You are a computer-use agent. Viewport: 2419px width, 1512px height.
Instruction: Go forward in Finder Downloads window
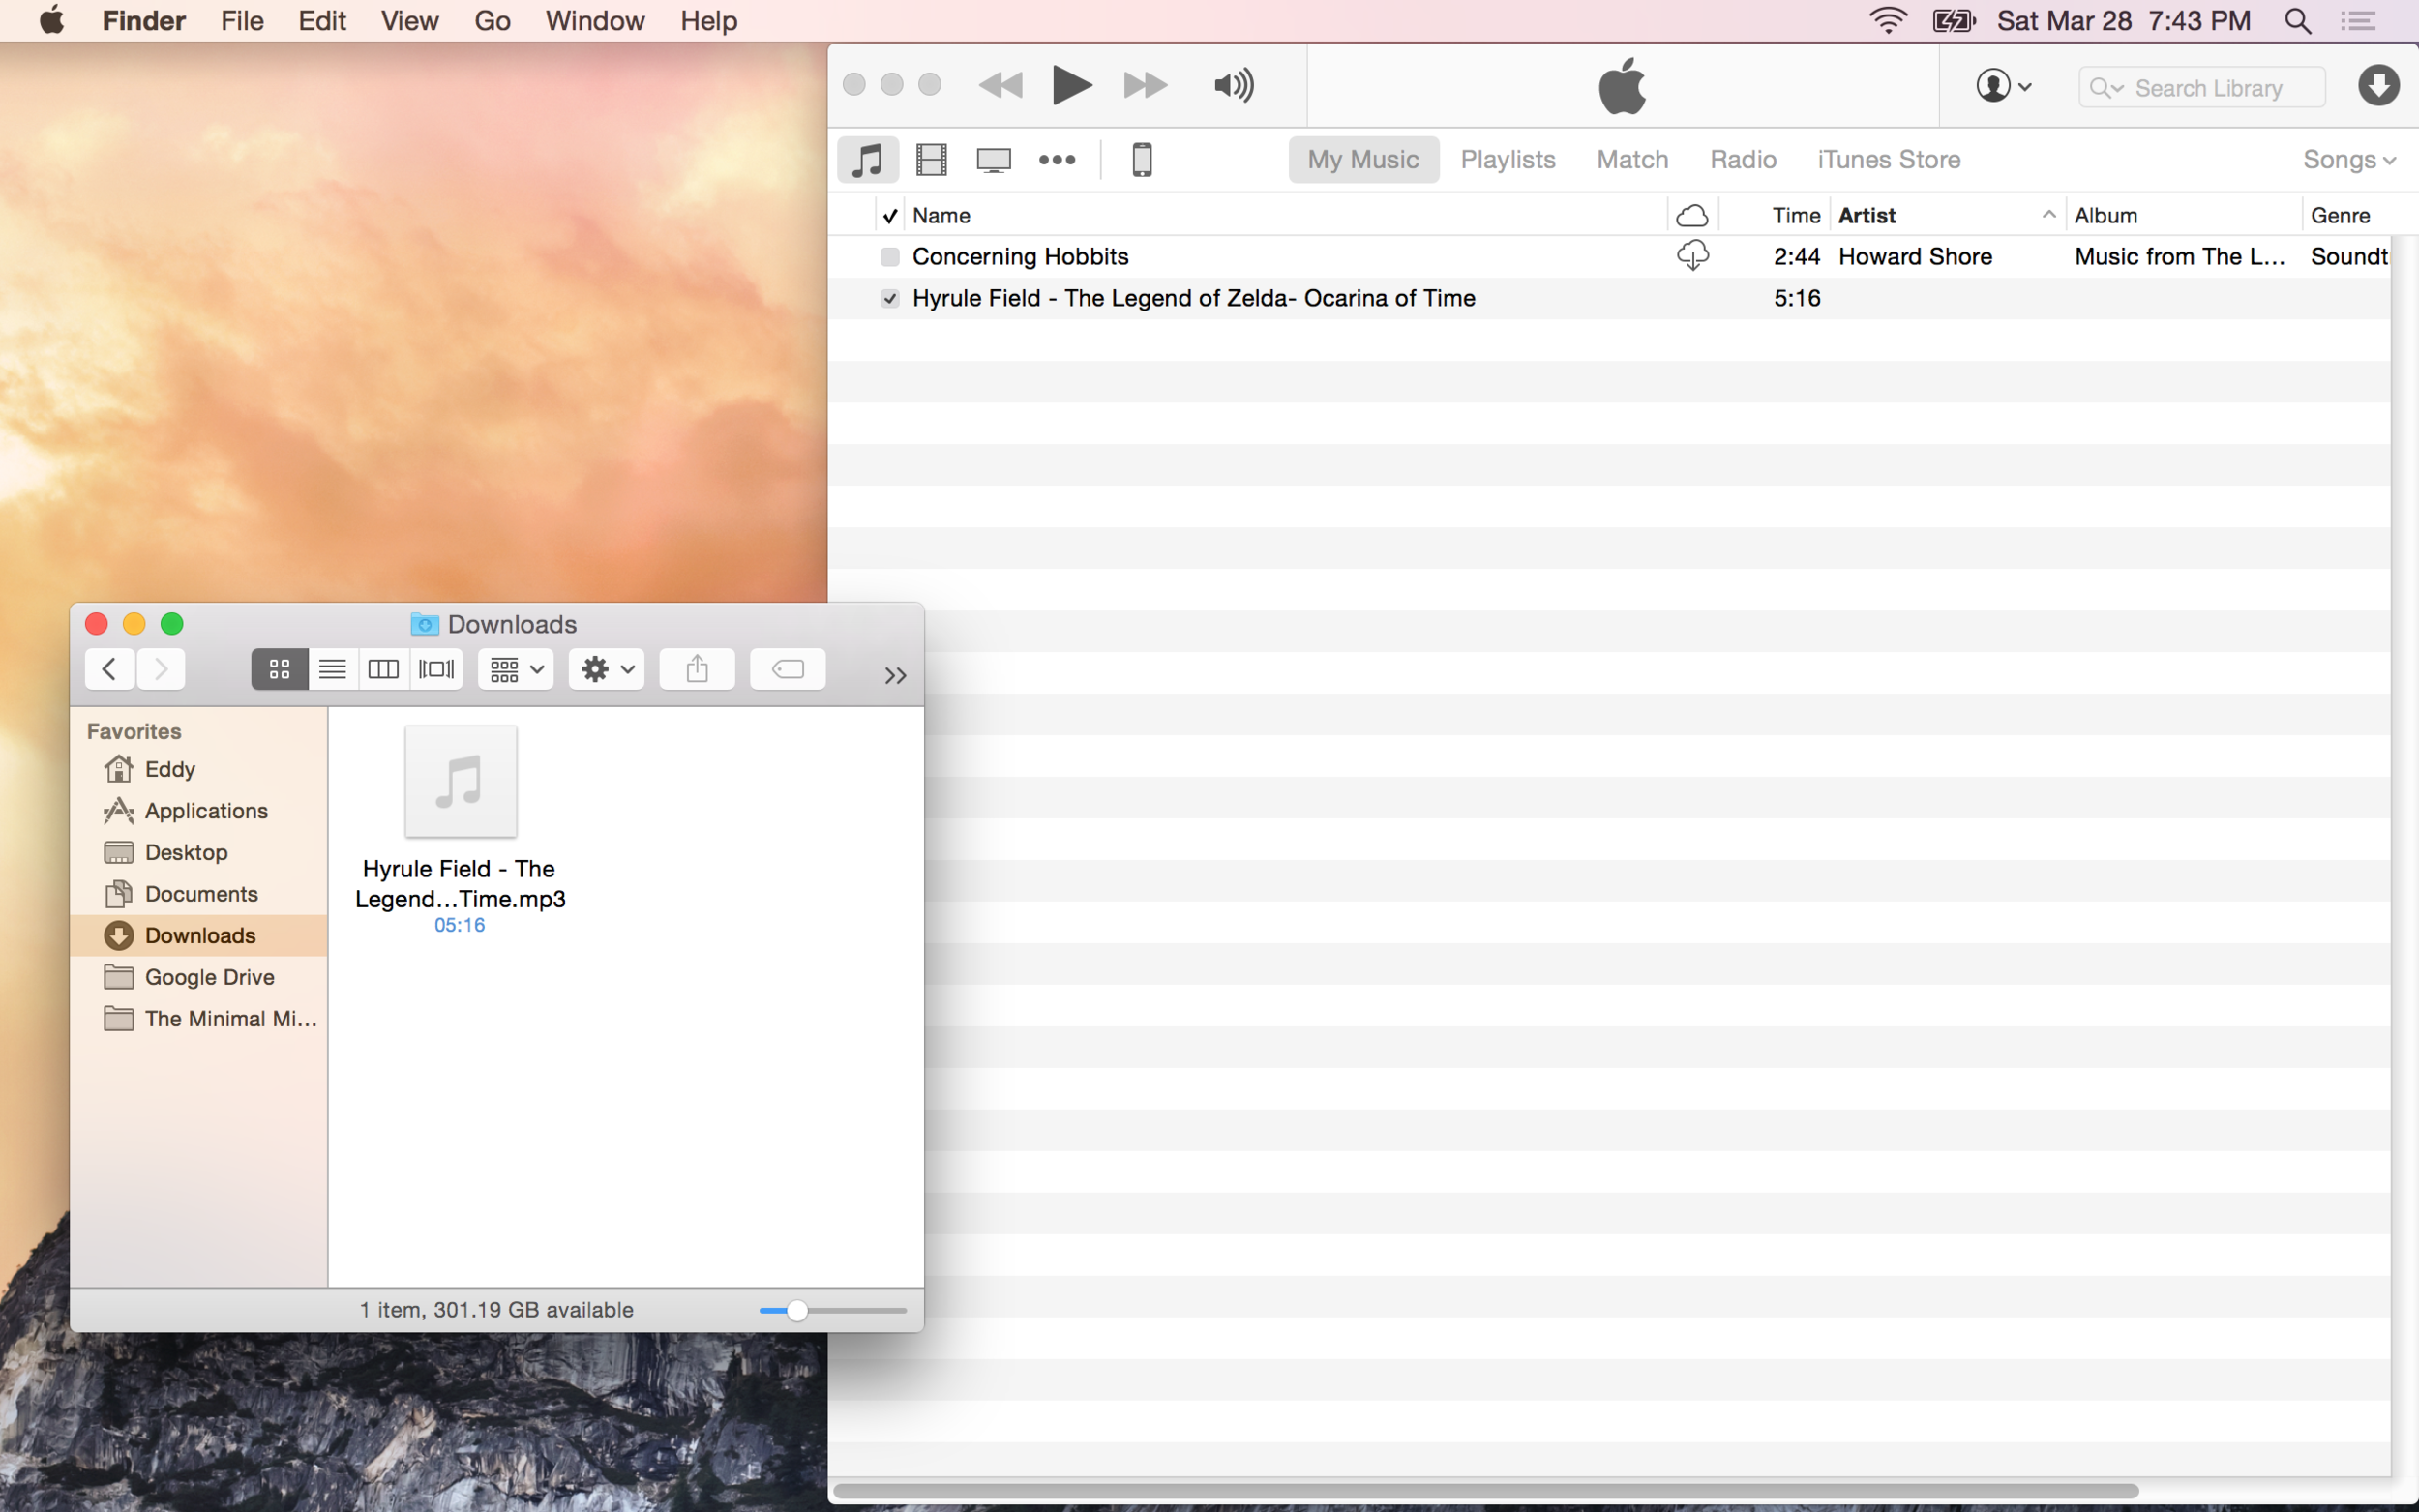pos(161,669)
